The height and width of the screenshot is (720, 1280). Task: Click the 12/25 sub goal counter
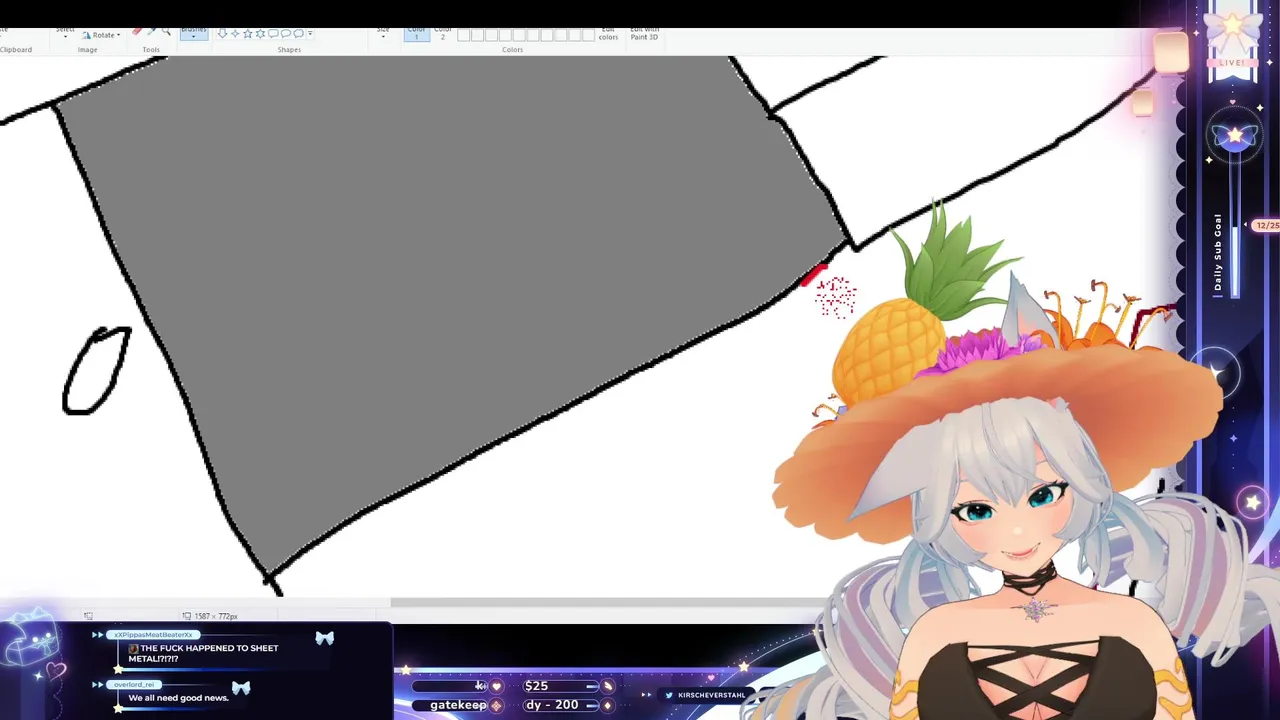(1267, 226)
